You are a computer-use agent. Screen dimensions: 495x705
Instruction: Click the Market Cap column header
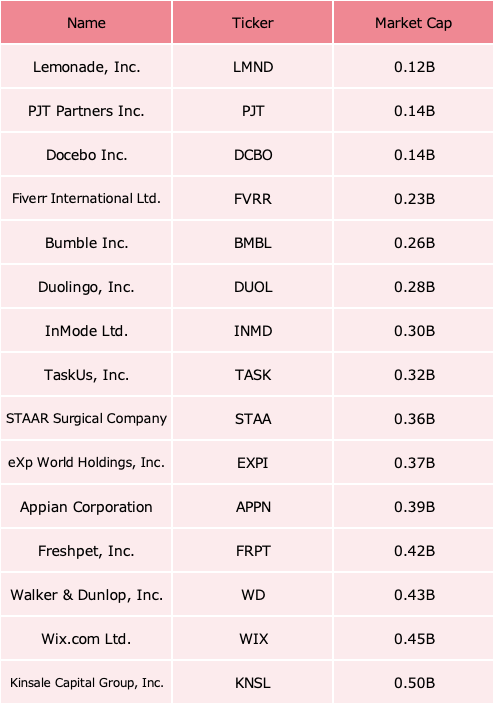pos(413,22)
